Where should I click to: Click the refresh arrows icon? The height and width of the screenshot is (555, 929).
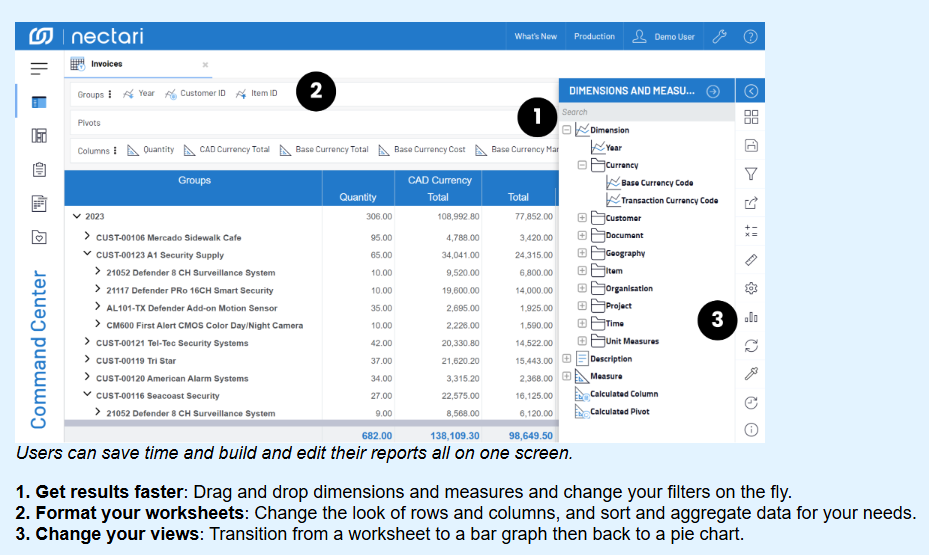pos(751,345)
